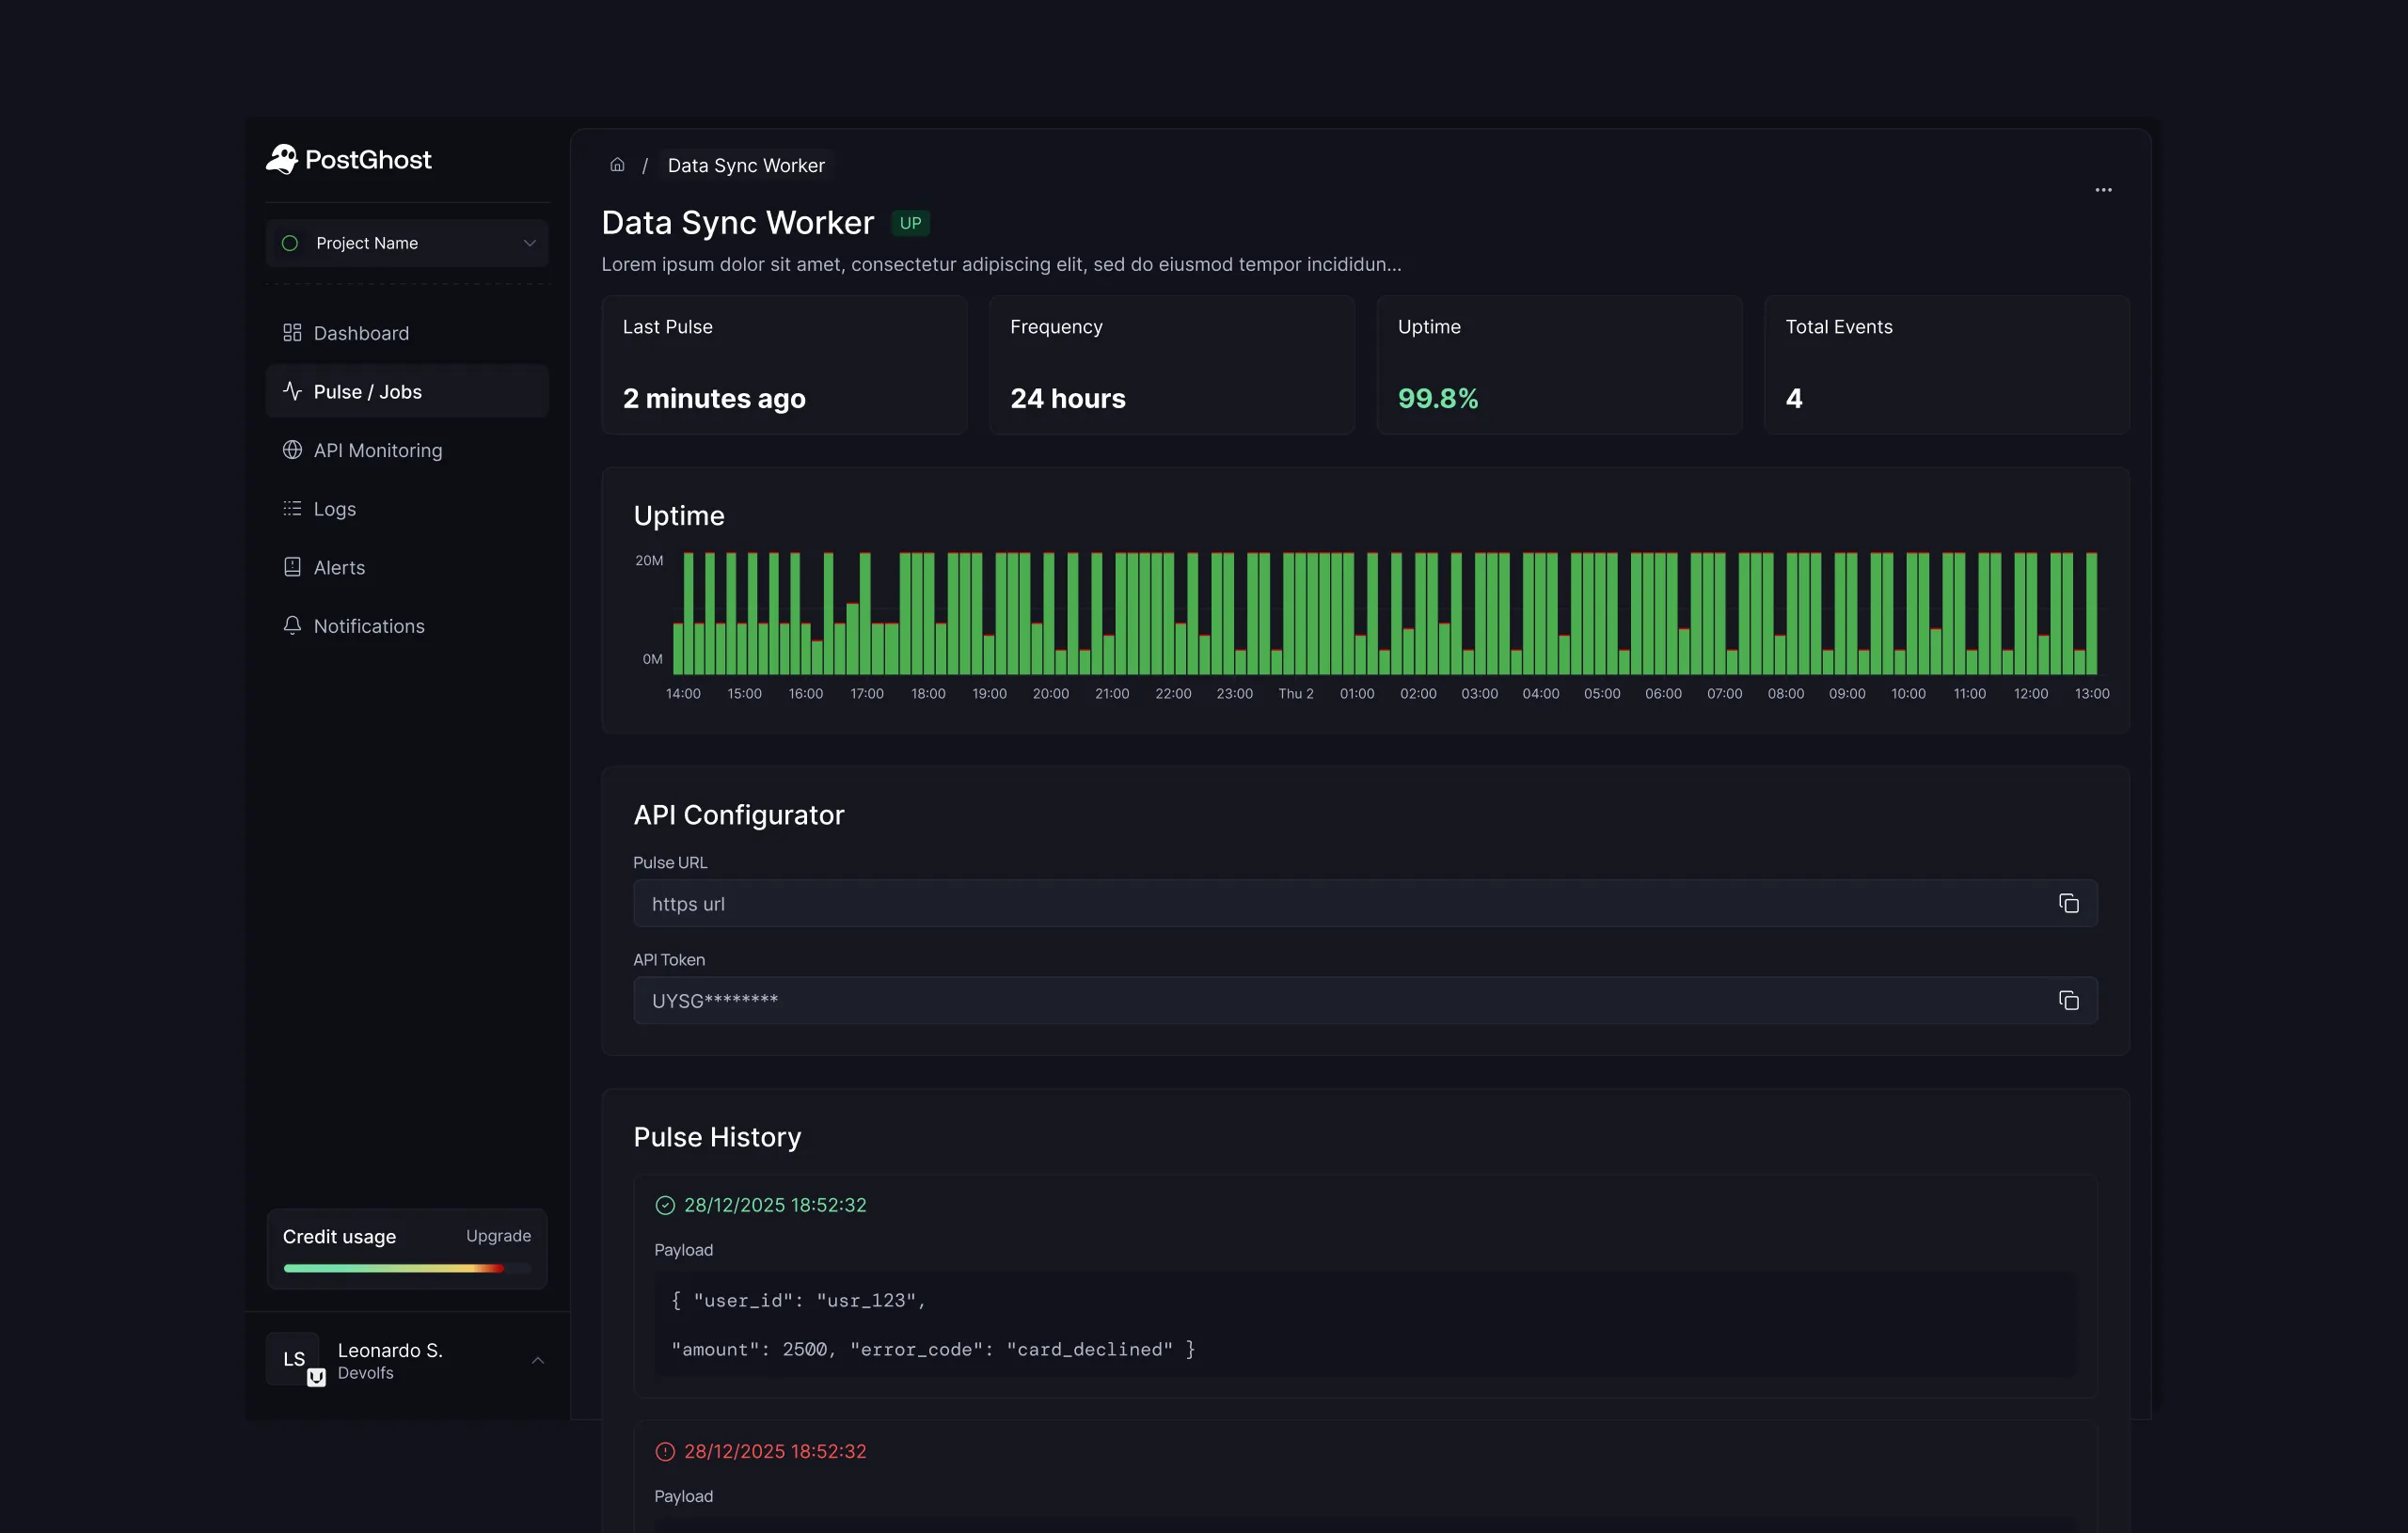Click the Uptime chart section heading

pyautogui.click(x=679, y=516)
